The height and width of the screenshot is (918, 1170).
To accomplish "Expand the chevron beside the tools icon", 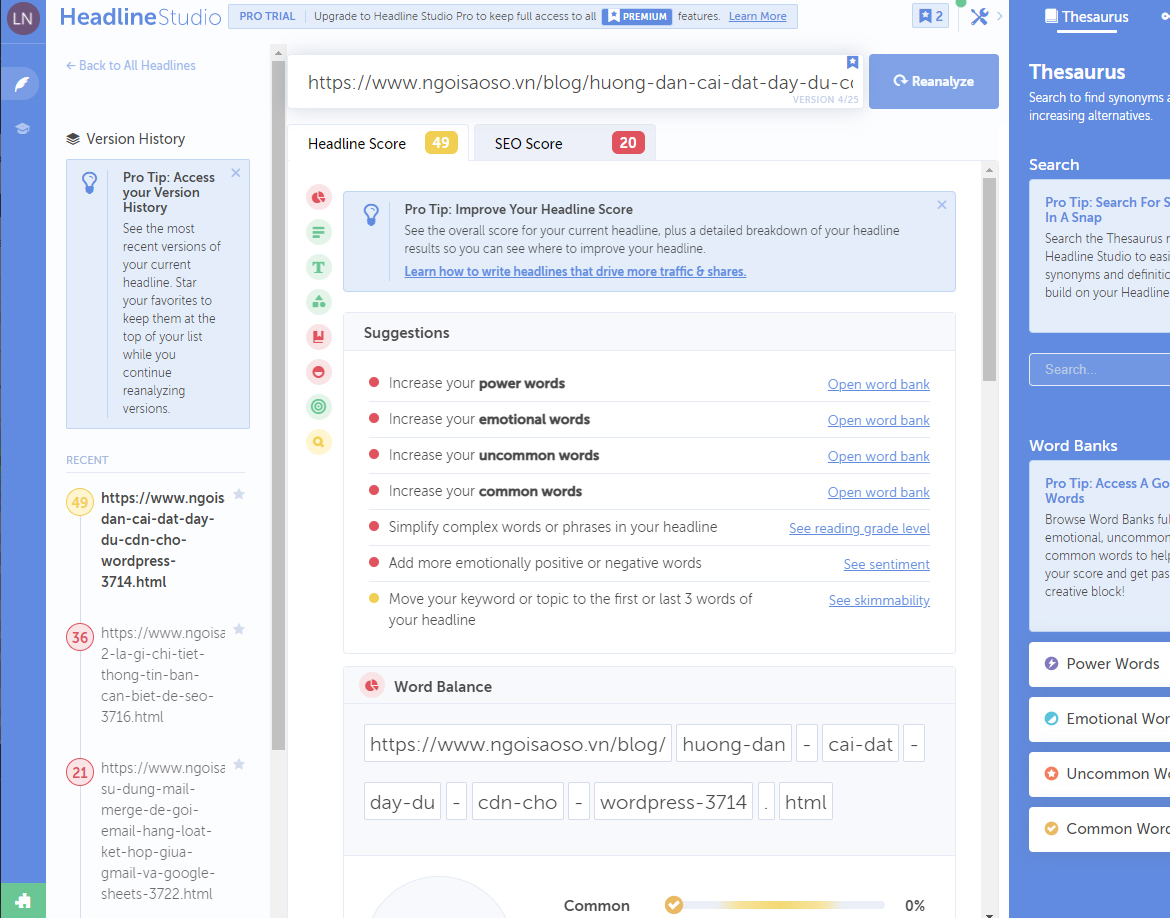I will pyautogui.click(x=999, y=17).
